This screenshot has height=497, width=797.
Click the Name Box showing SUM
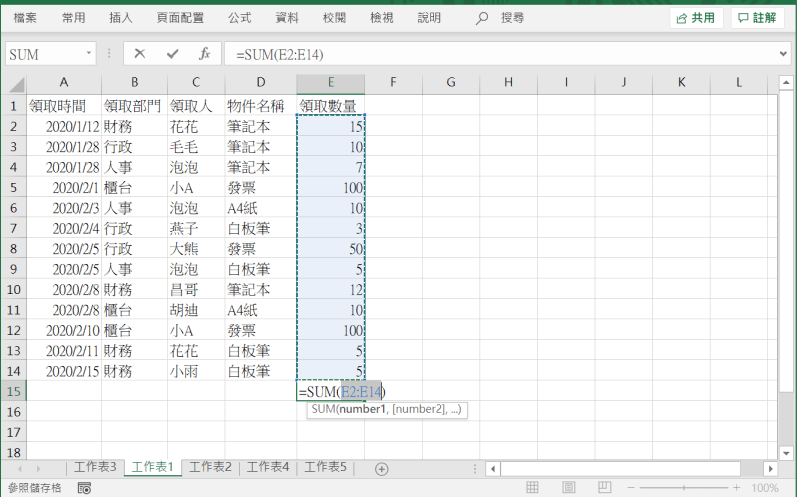point(44,54)
